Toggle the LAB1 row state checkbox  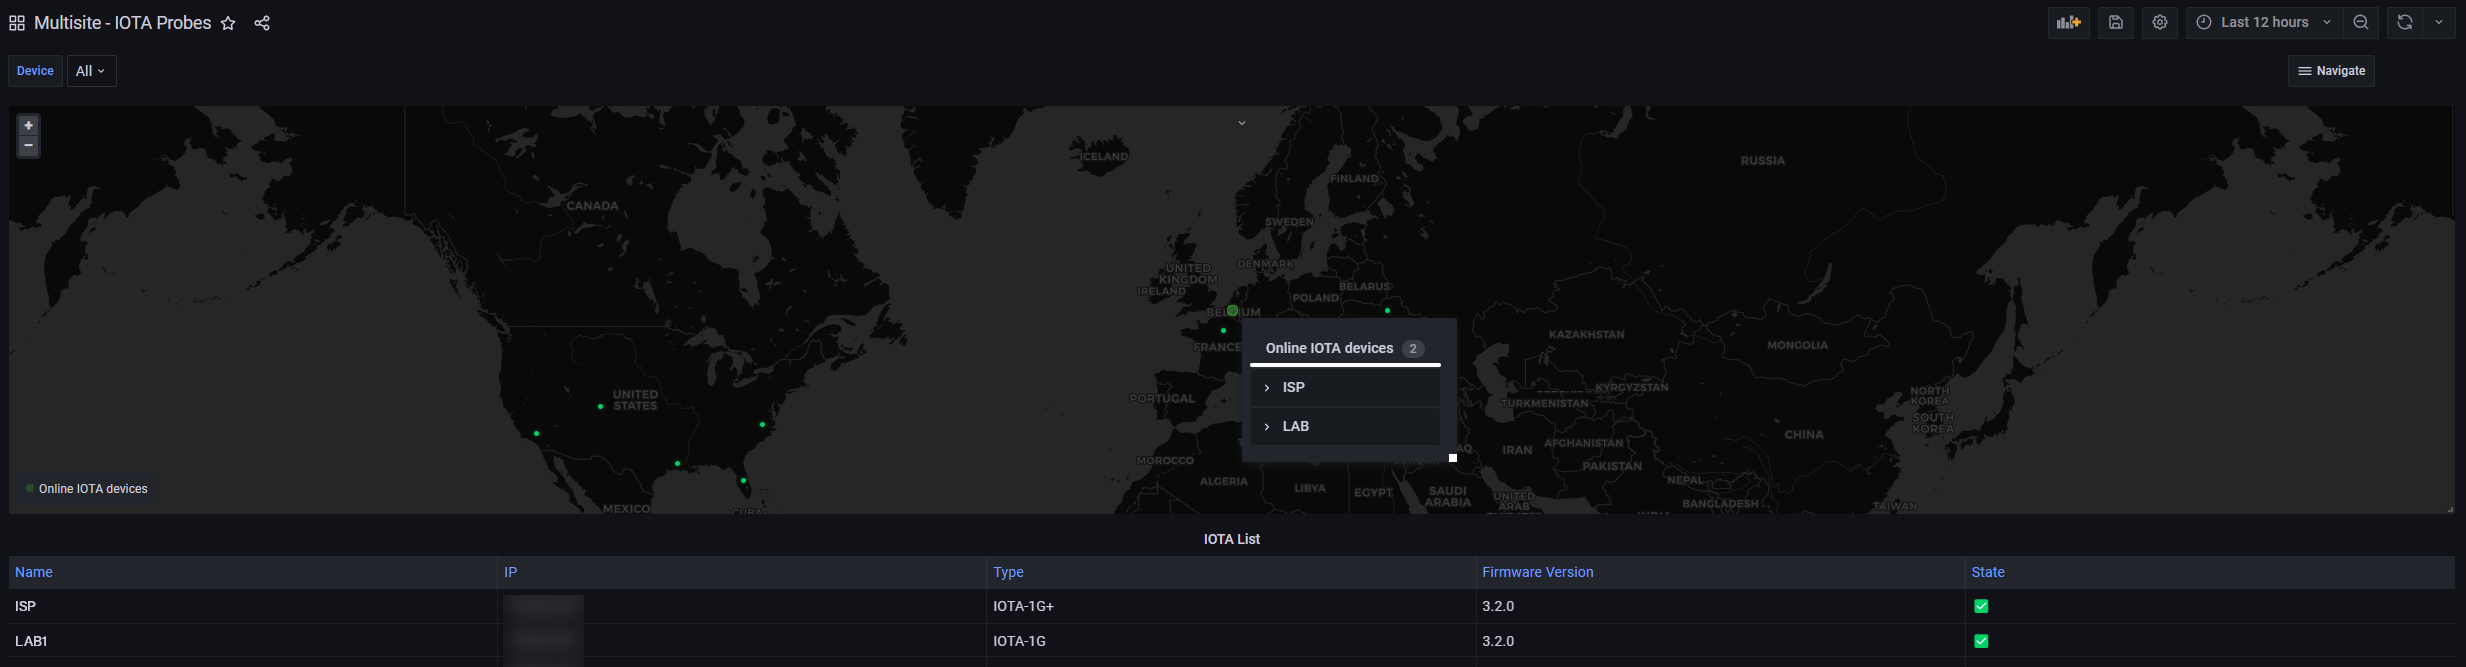[x=1981, y=641]
